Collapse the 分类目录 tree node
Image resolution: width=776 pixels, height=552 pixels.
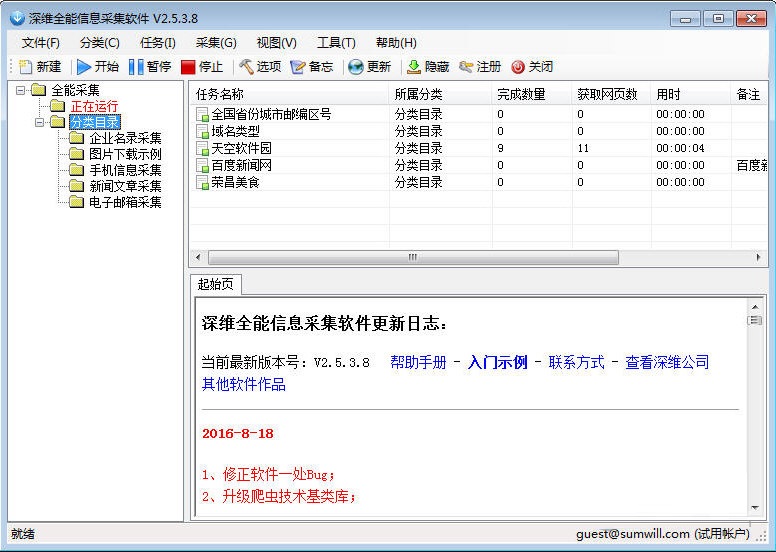click(40, 122)
